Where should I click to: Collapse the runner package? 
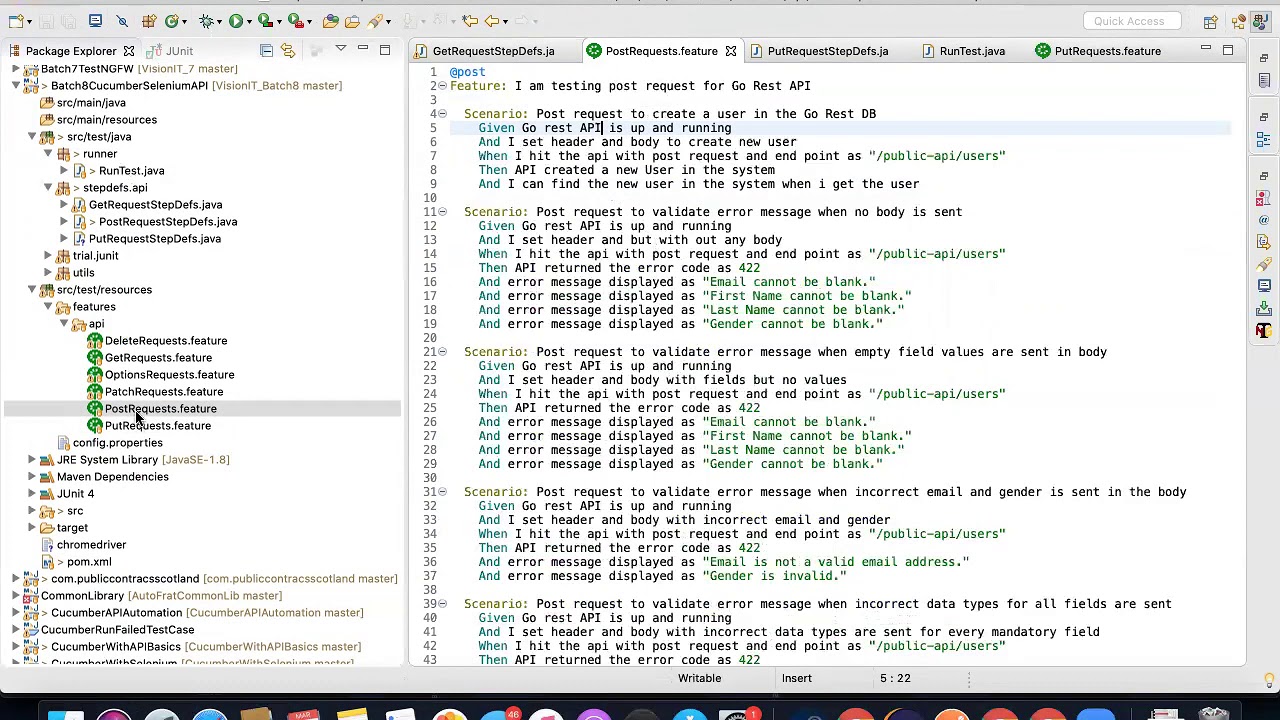48,154
